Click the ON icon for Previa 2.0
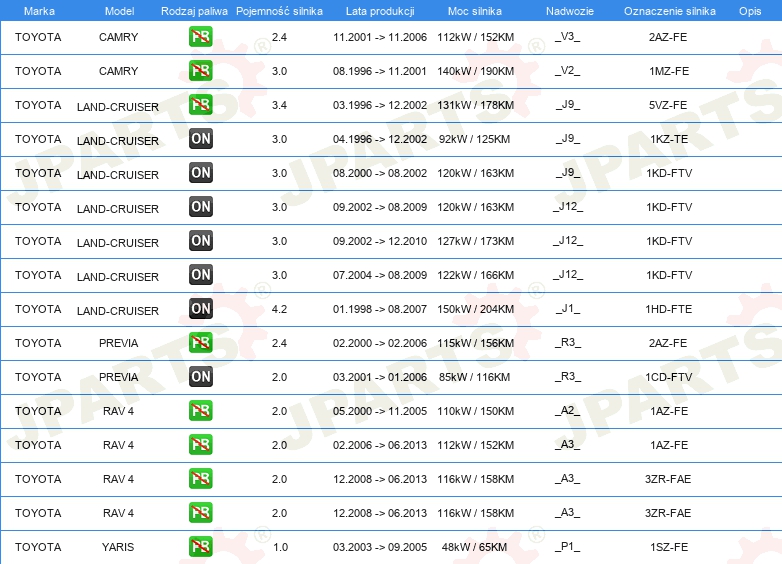 [200, 376]
